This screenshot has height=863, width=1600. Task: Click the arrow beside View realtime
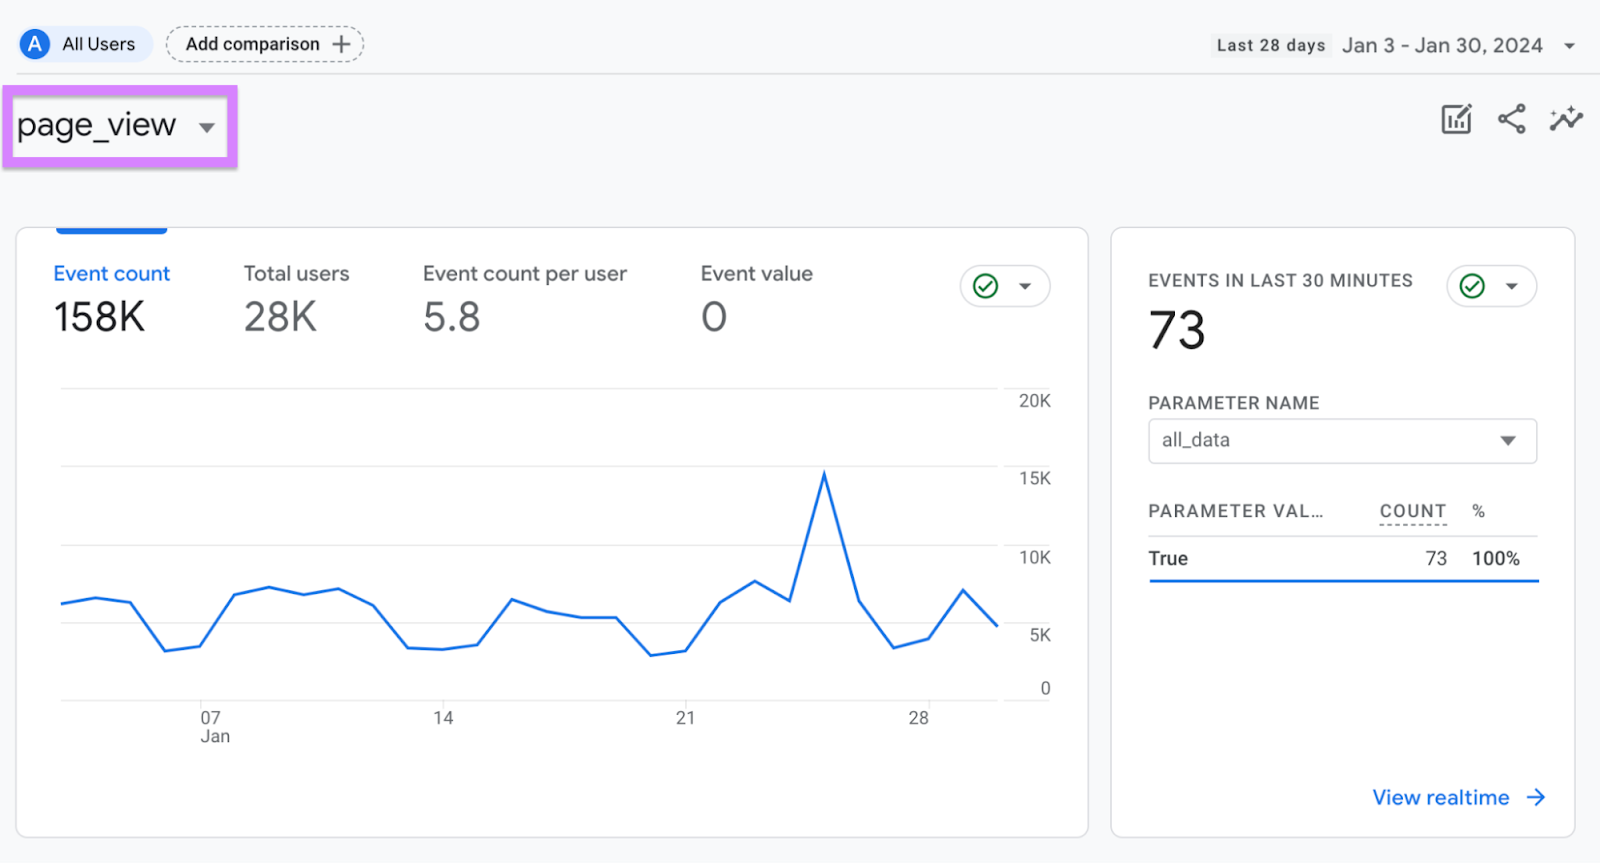click(1536, 797)
